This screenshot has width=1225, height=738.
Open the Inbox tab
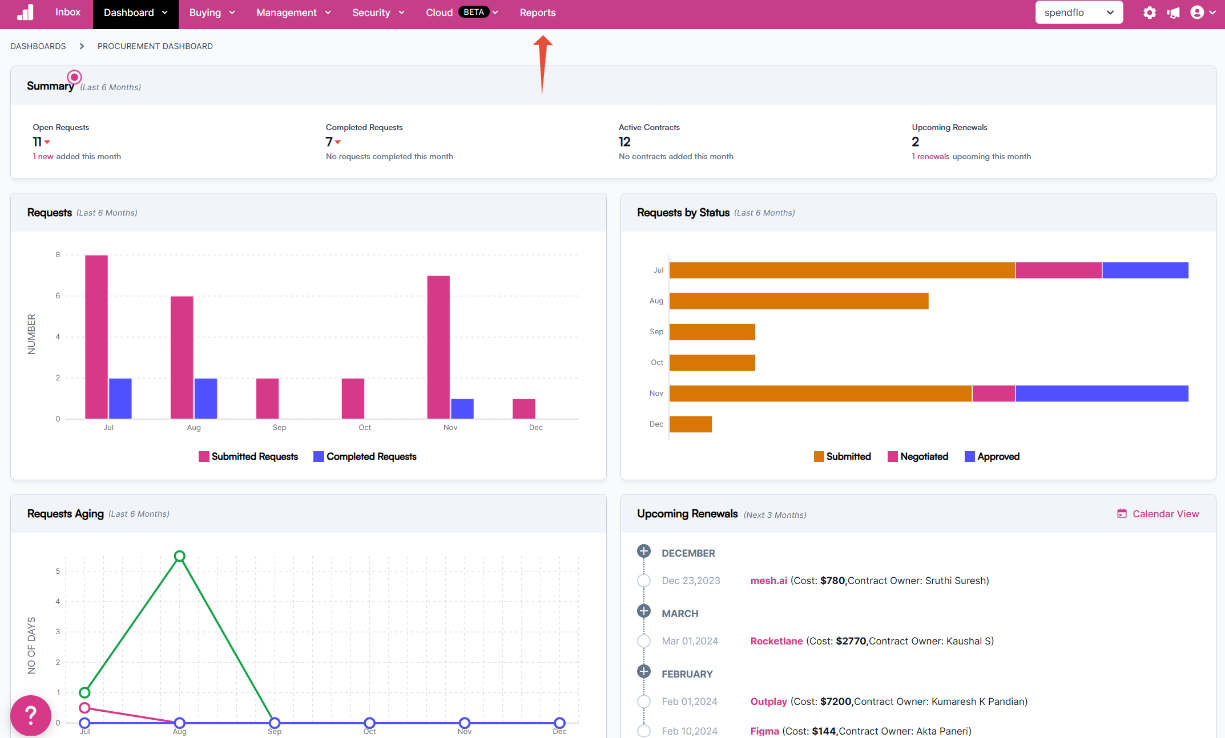coord(68,13)
